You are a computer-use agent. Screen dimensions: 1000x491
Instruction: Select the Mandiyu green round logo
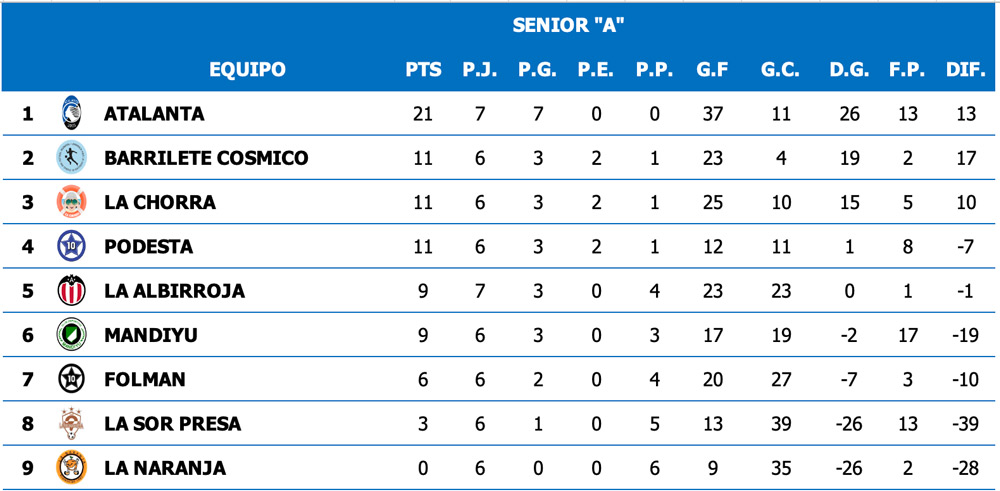click(x=71, y=335)
